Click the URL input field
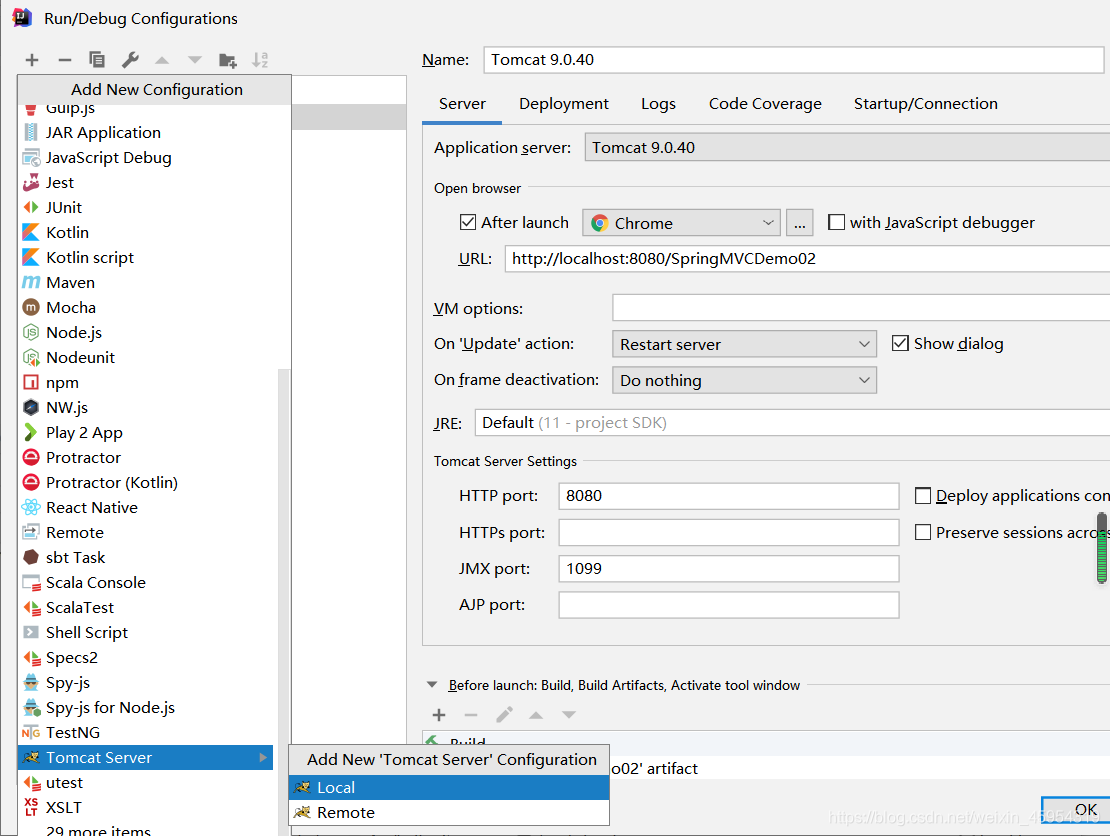 point(807,259)
